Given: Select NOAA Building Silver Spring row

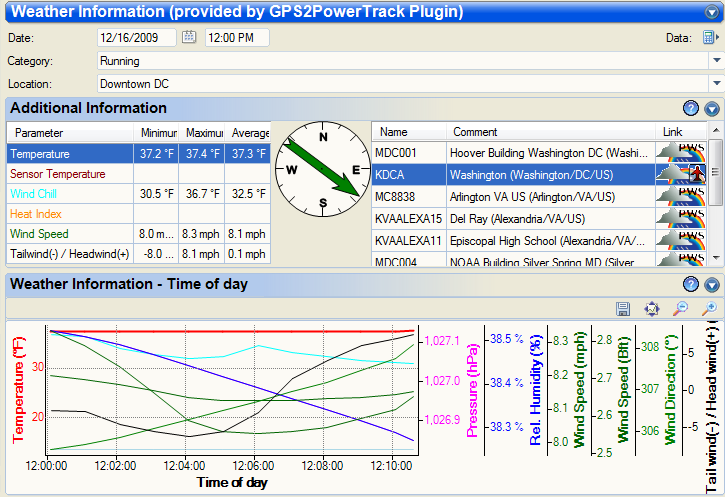Looking at the screenshot, I should [539, 260].
